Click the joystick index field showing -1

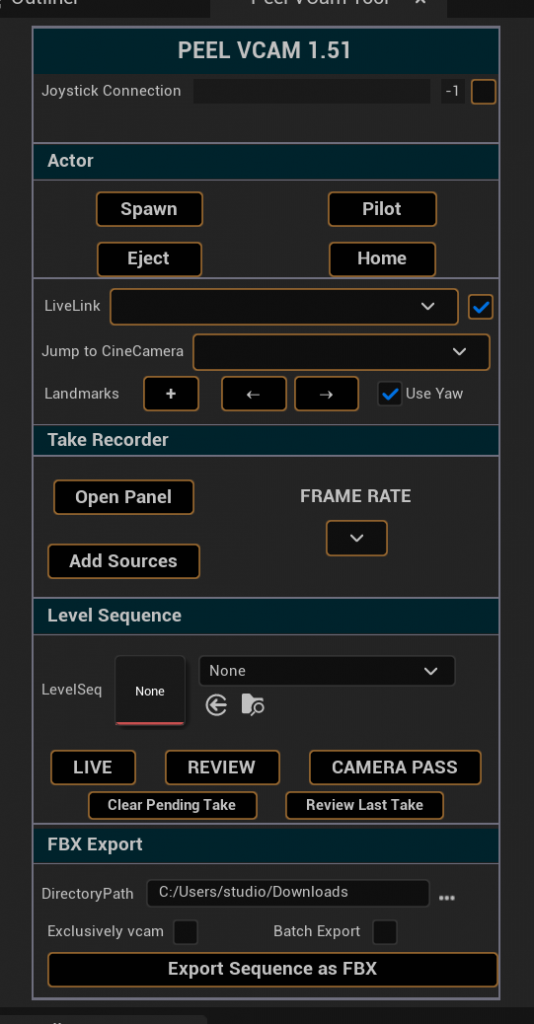tap(452, 91)
